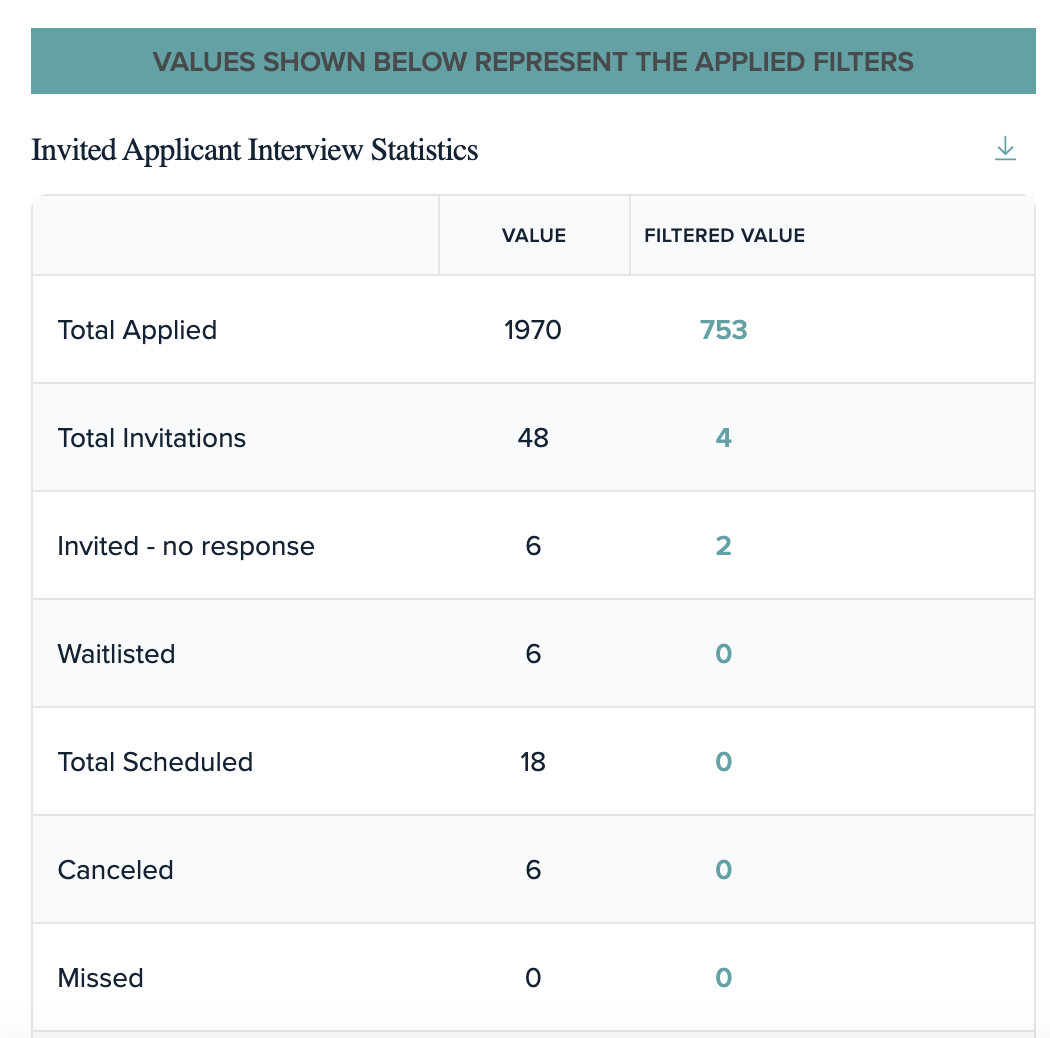This screenshot has height=1038, width=1050.
Task: Open the filtered Total Scheduled value 0
Action: click(723, 761)
